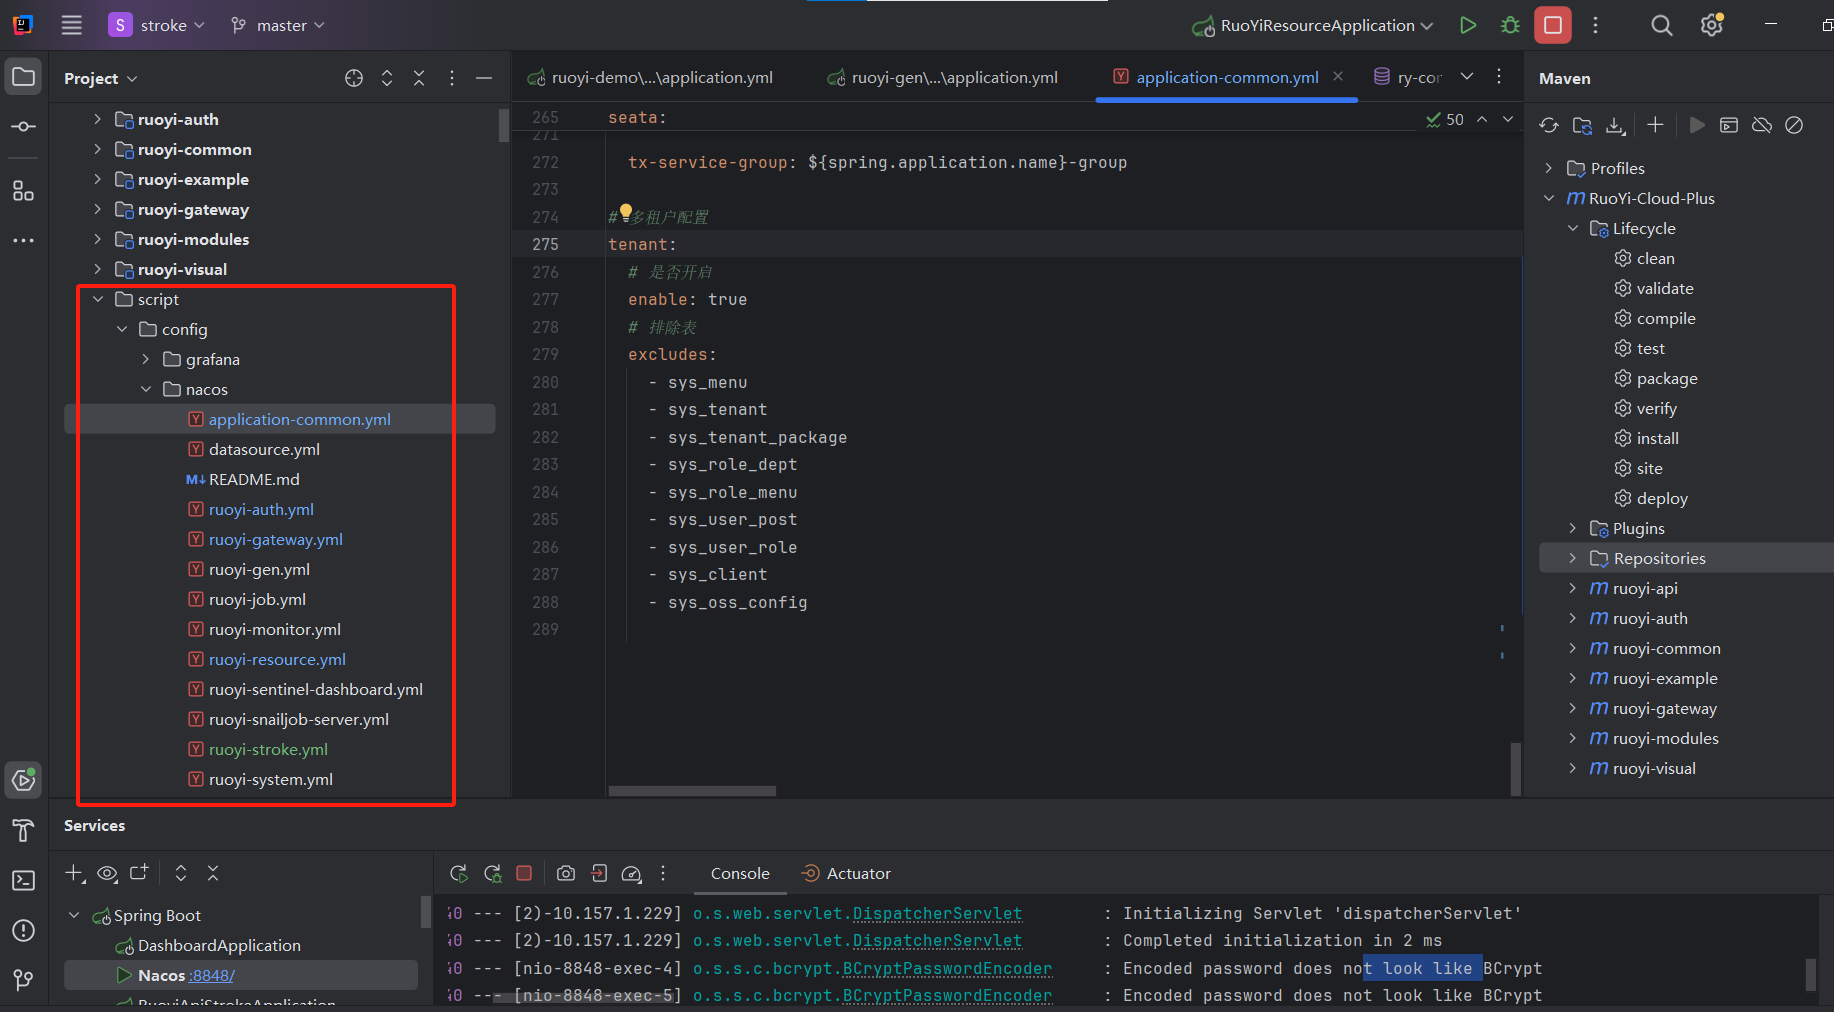Rerun service in Services toolbar

coord(459,873)
